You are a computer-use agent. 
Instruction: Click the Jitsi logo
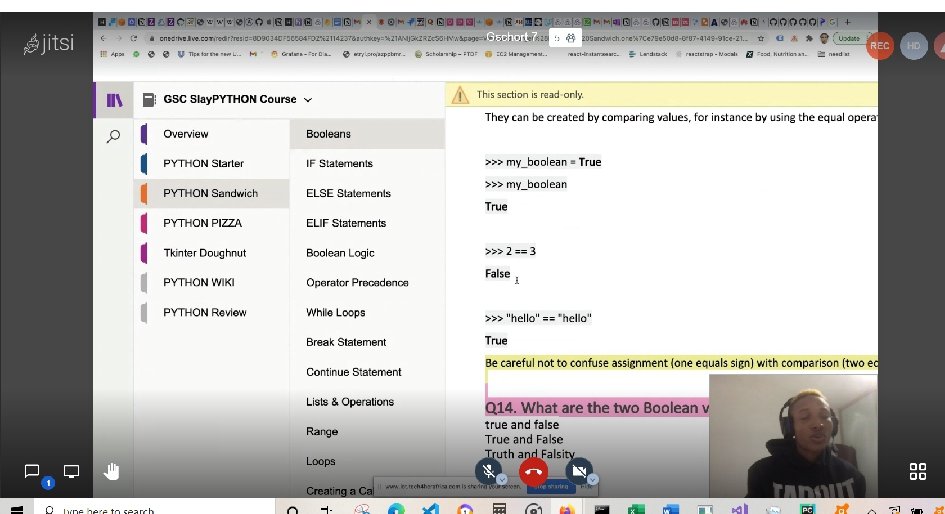pos(49,43)
